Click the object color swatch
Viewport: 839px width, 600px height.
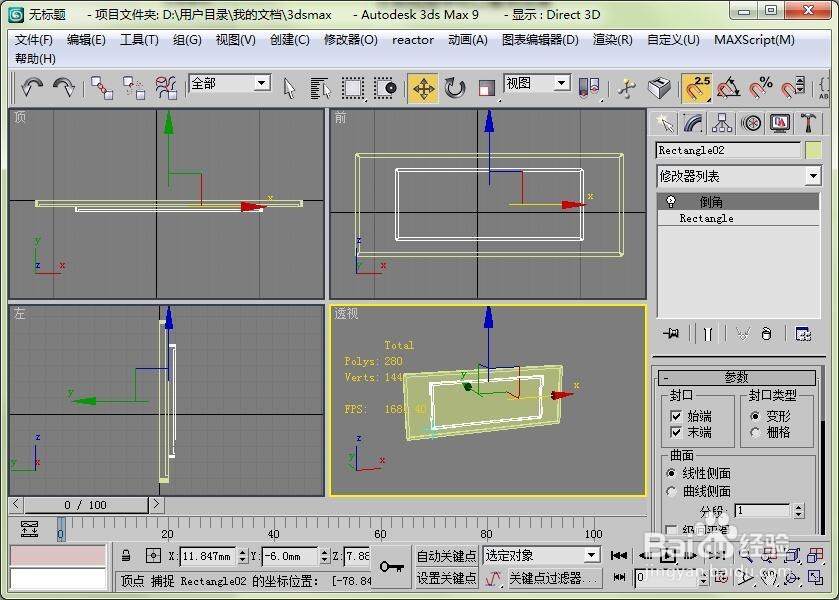tap(813, 150)
